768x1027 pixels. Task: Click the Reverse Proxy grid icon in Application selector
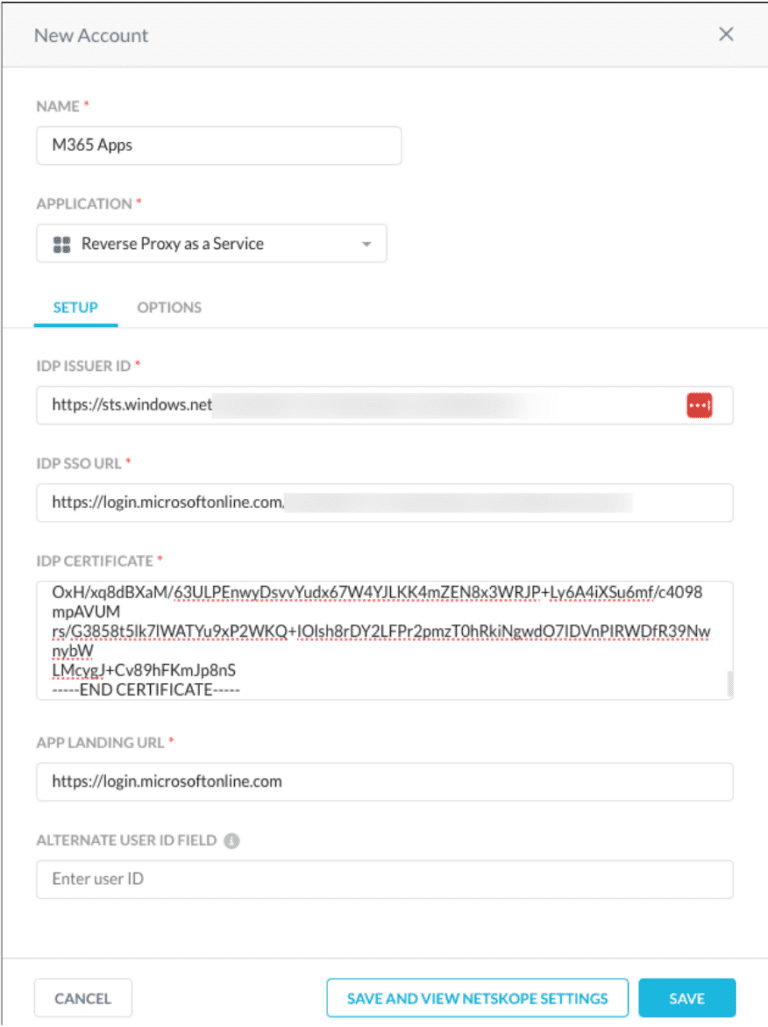click(59, 243)
